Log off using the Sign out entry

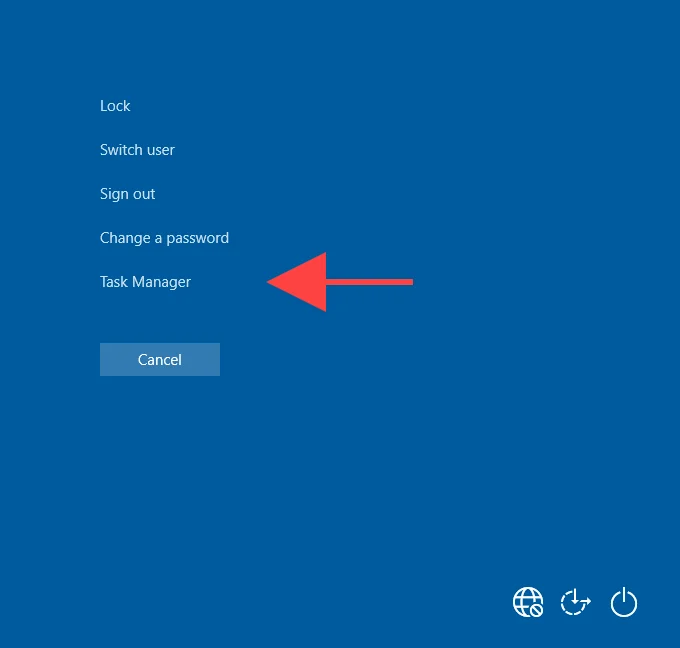[x=127, y=194]
